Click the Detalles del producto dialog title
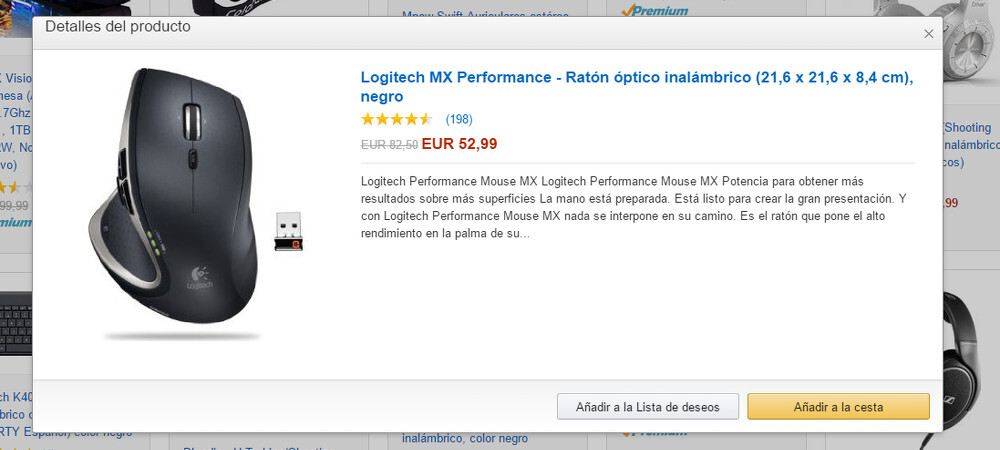Image resolution: width=1000 pixels, height=450 pixels. 118,27
